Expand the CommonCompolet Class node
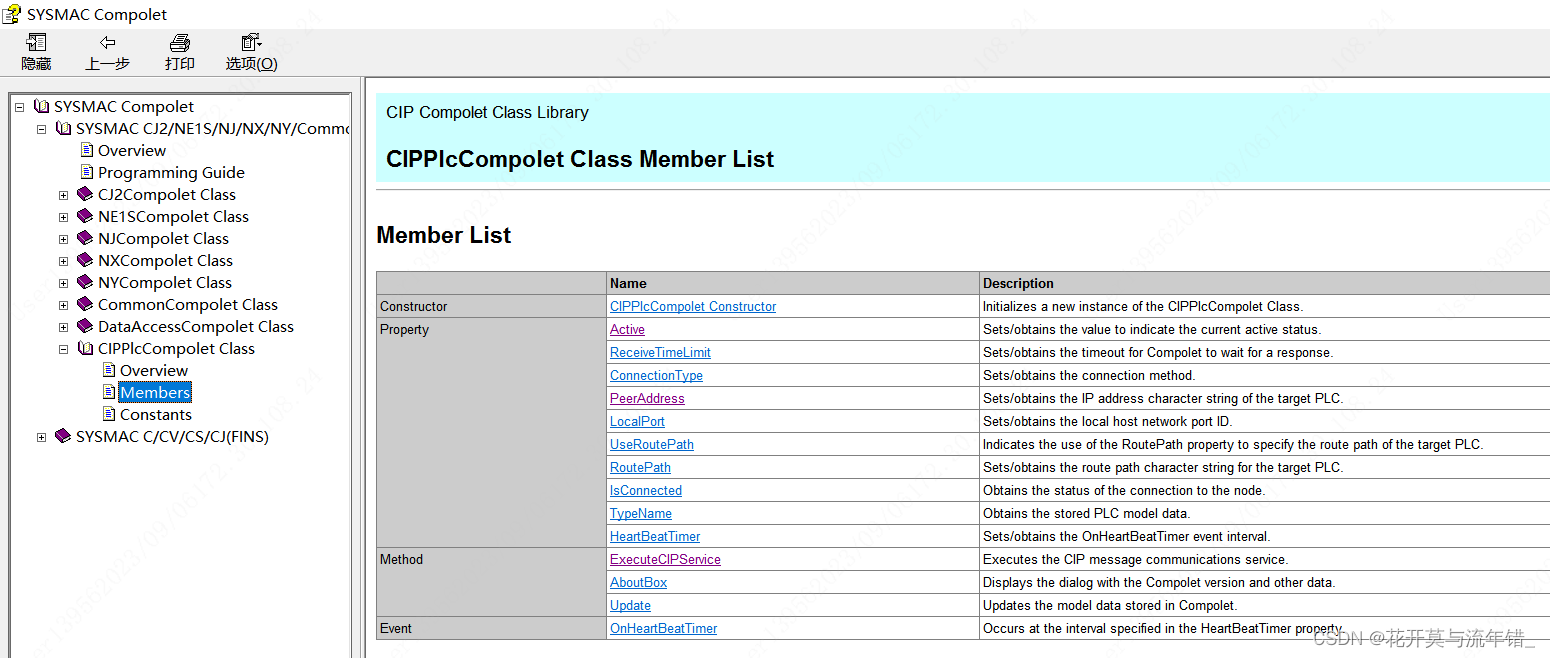Screen dimensions: 1550x658 63,305
